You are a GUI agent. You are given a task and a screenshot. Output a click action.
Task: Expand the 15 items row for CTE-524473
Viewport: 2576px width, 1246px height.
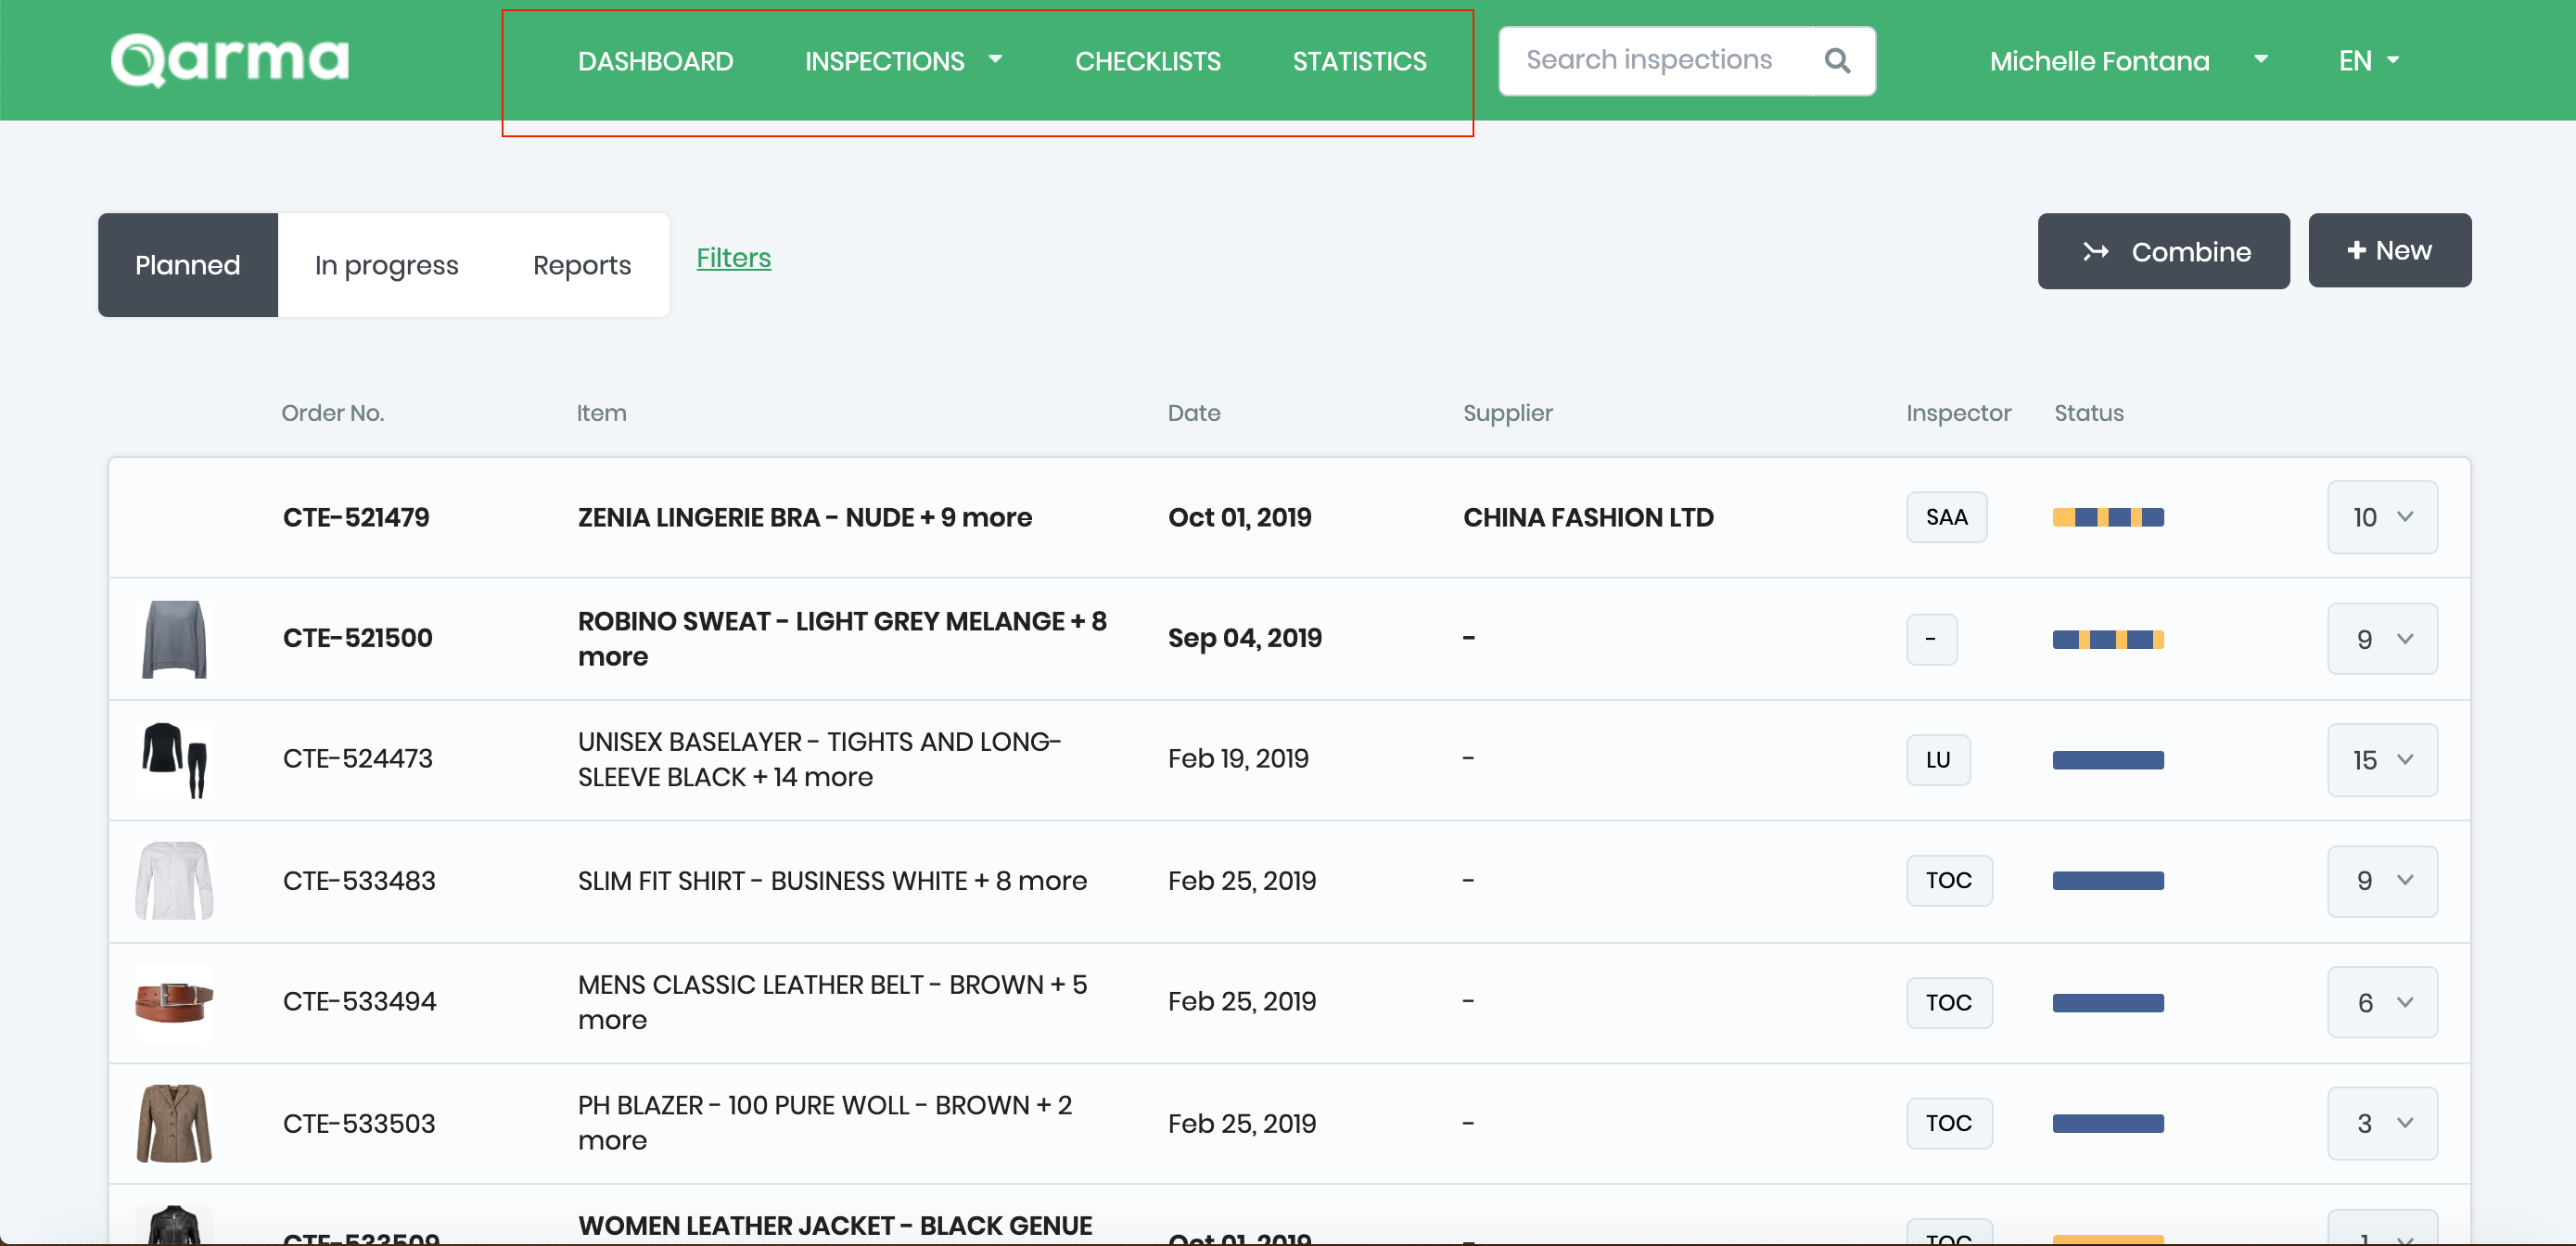[x=2381, y=759]
